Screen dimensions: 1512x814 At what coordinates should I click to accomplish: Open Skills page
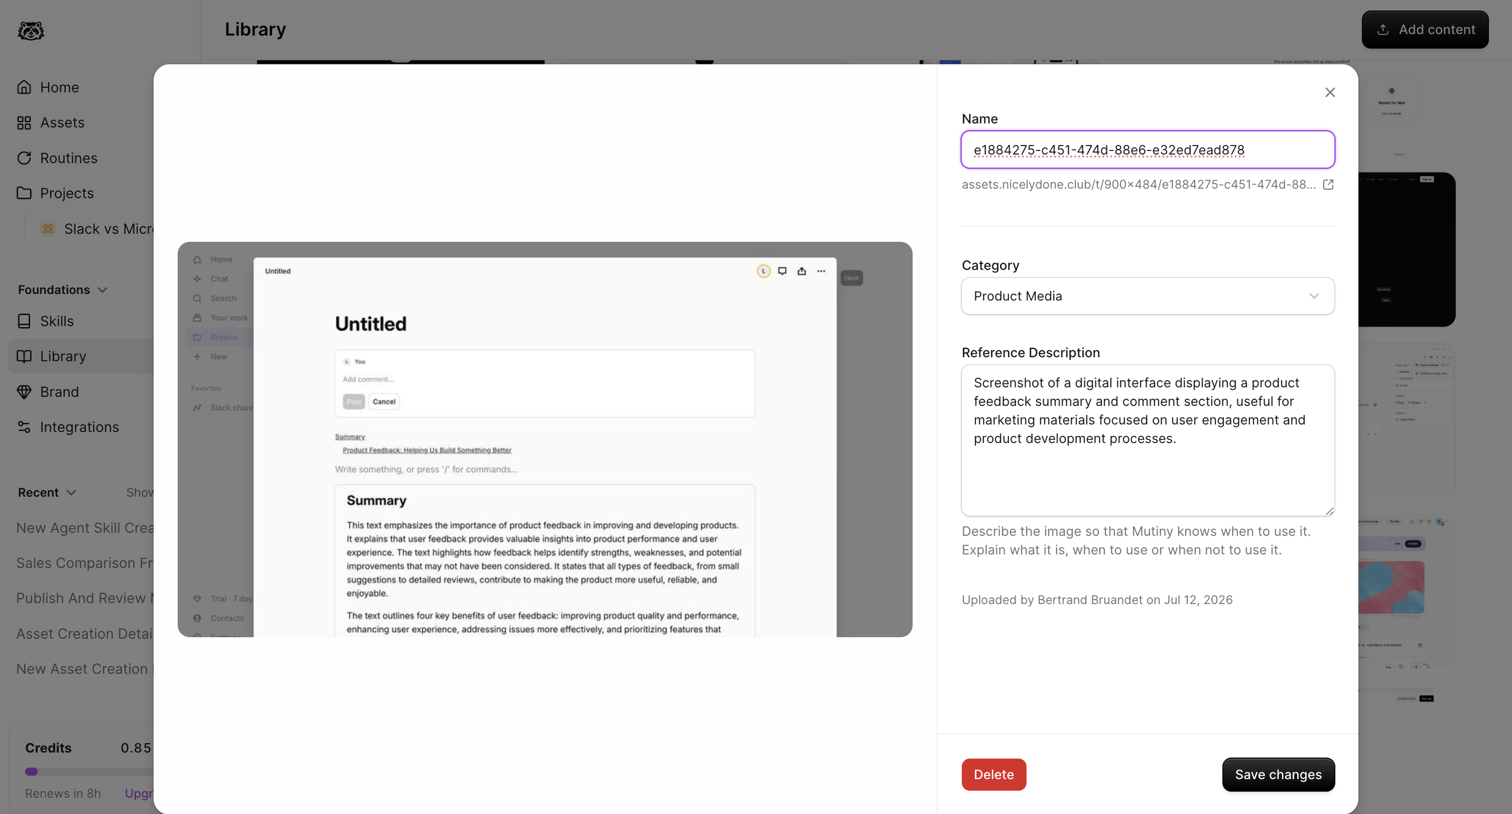(x=56, y=321)
